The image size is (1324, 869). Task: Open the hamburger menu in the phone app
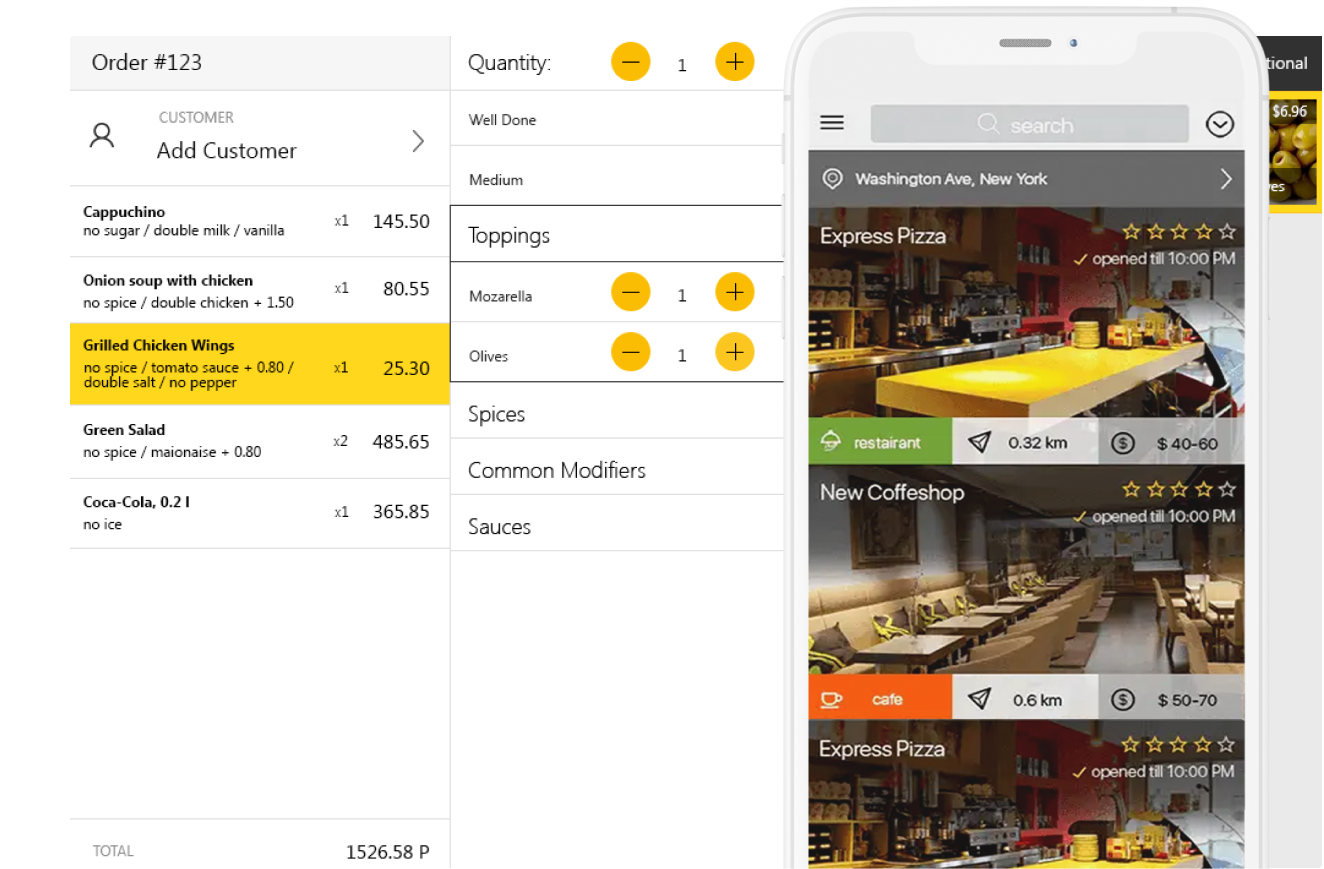pyautogui.click(x=832, y=123)
